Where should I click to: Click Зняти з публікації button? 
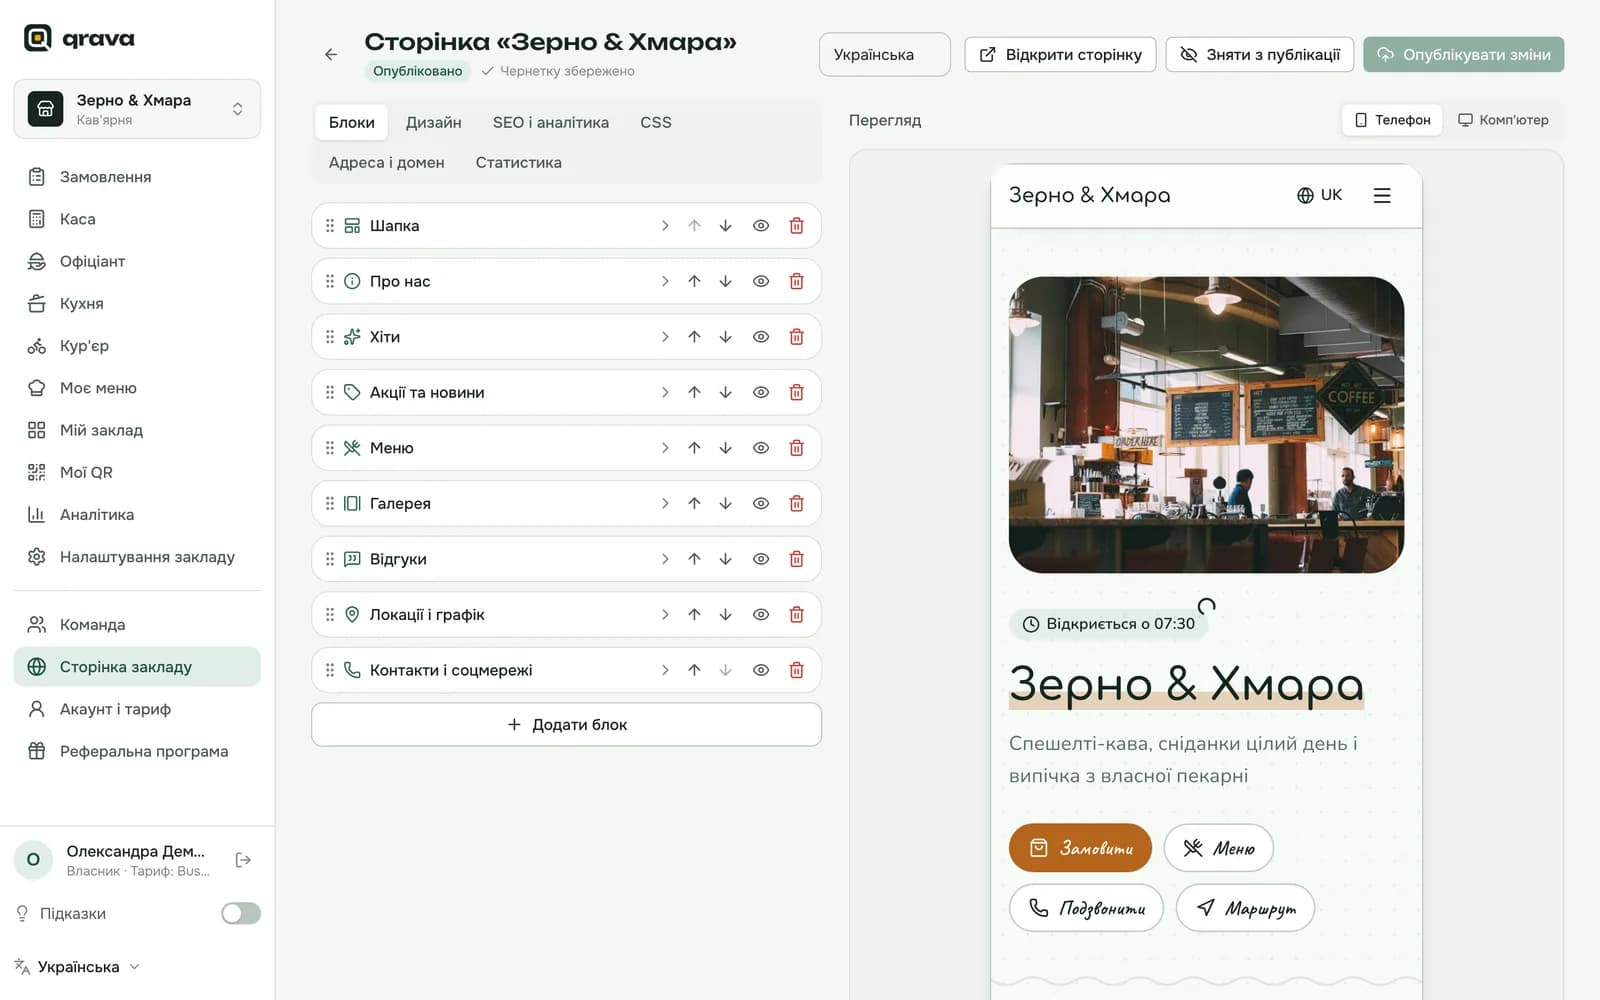(x=1260, y=54)
